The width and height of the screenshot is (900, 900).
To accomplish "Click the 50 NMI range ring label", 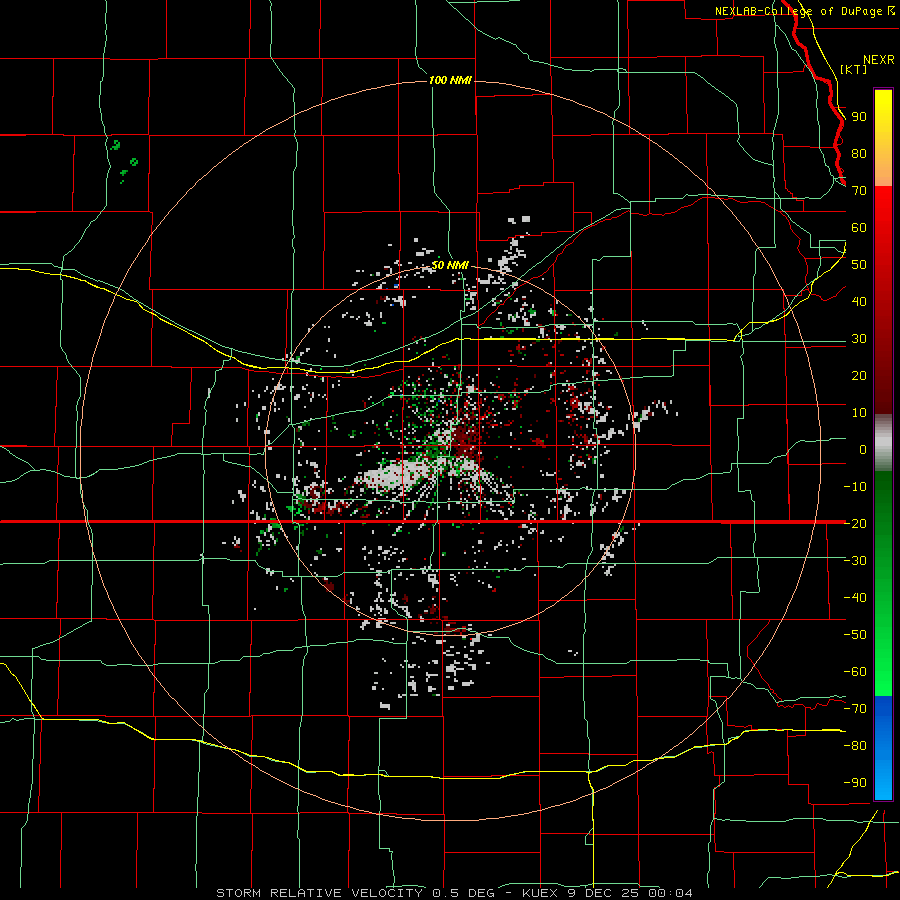I will click(450, 265).
